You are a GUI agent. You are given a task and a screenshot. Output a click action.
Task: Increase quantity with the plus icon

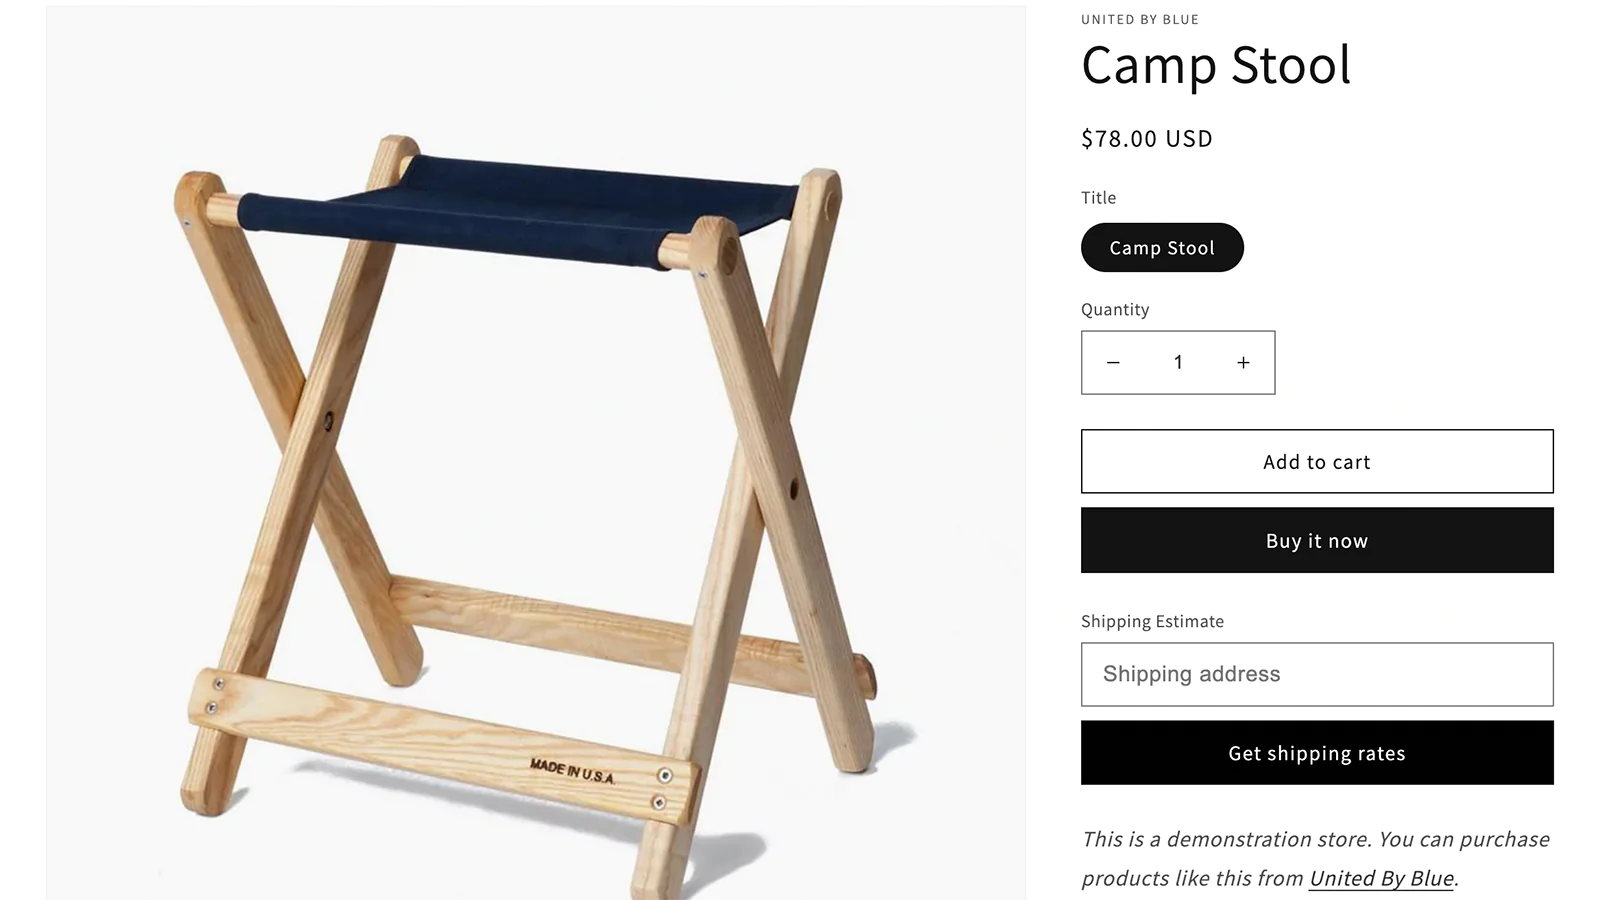click(x=1243, y=363)
